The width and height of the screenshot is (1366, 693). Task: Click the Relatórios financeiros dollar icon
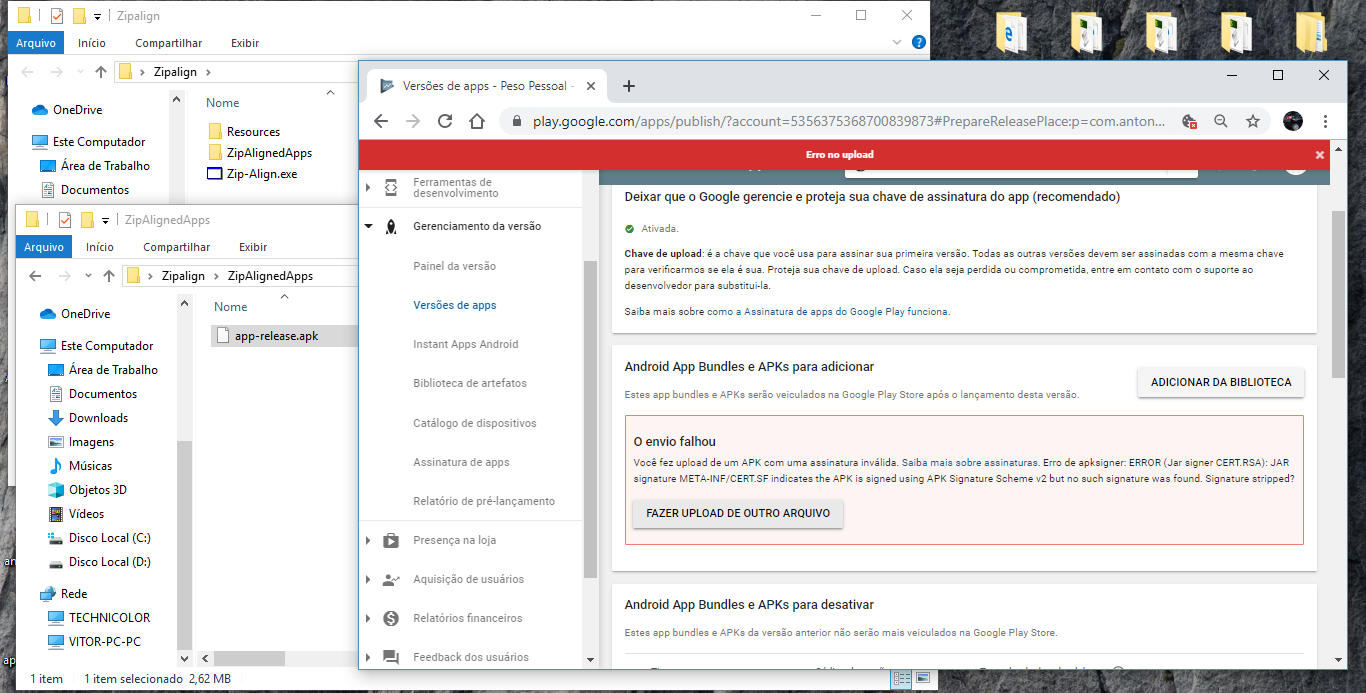point(391,618)
